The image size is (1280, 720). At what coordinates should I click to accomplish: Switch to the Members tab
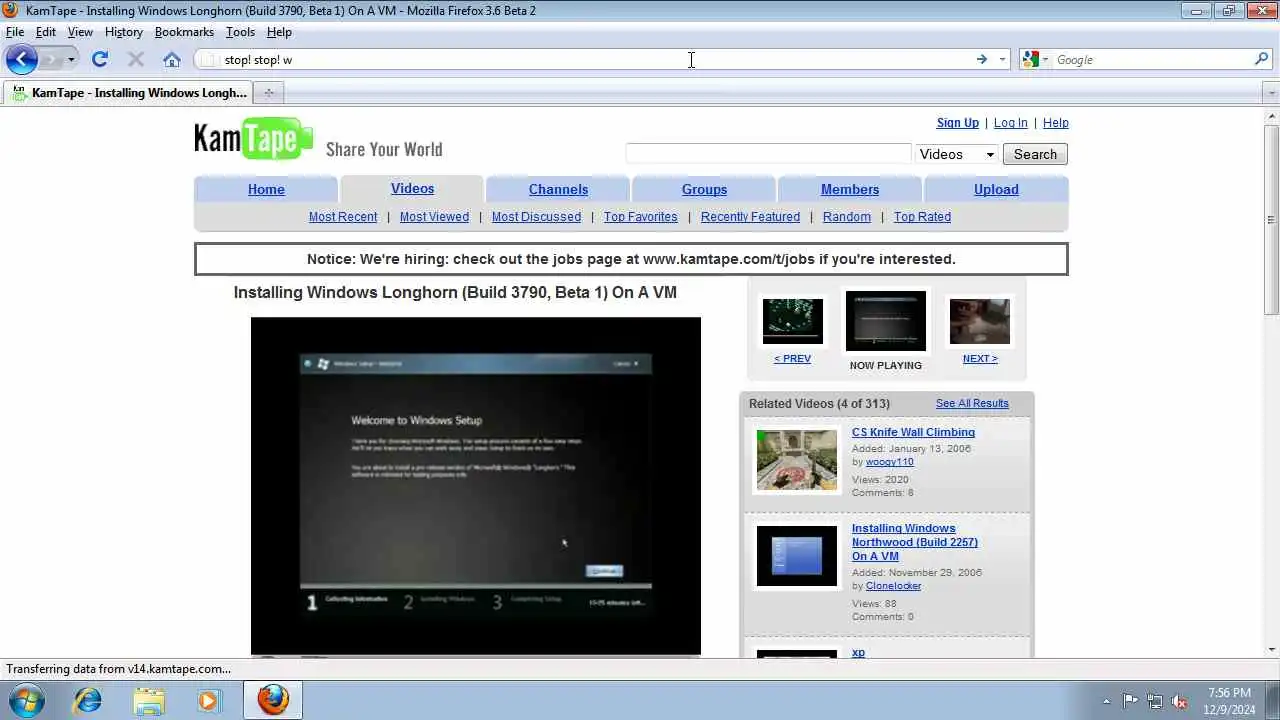850,189
